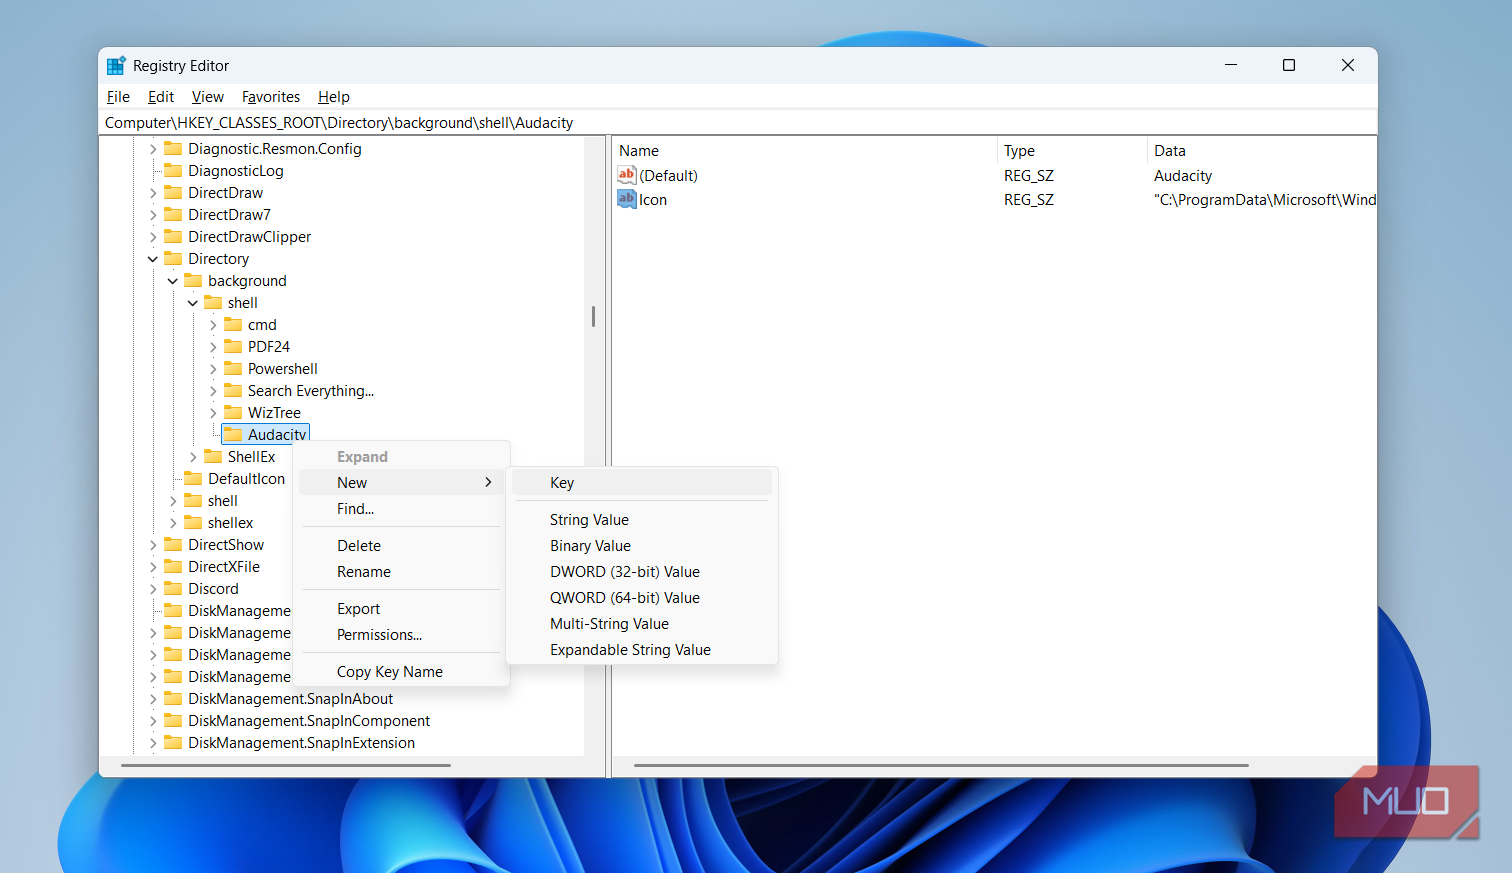
Task: Collapse the shell node under background
Action: tap(193, 303)
